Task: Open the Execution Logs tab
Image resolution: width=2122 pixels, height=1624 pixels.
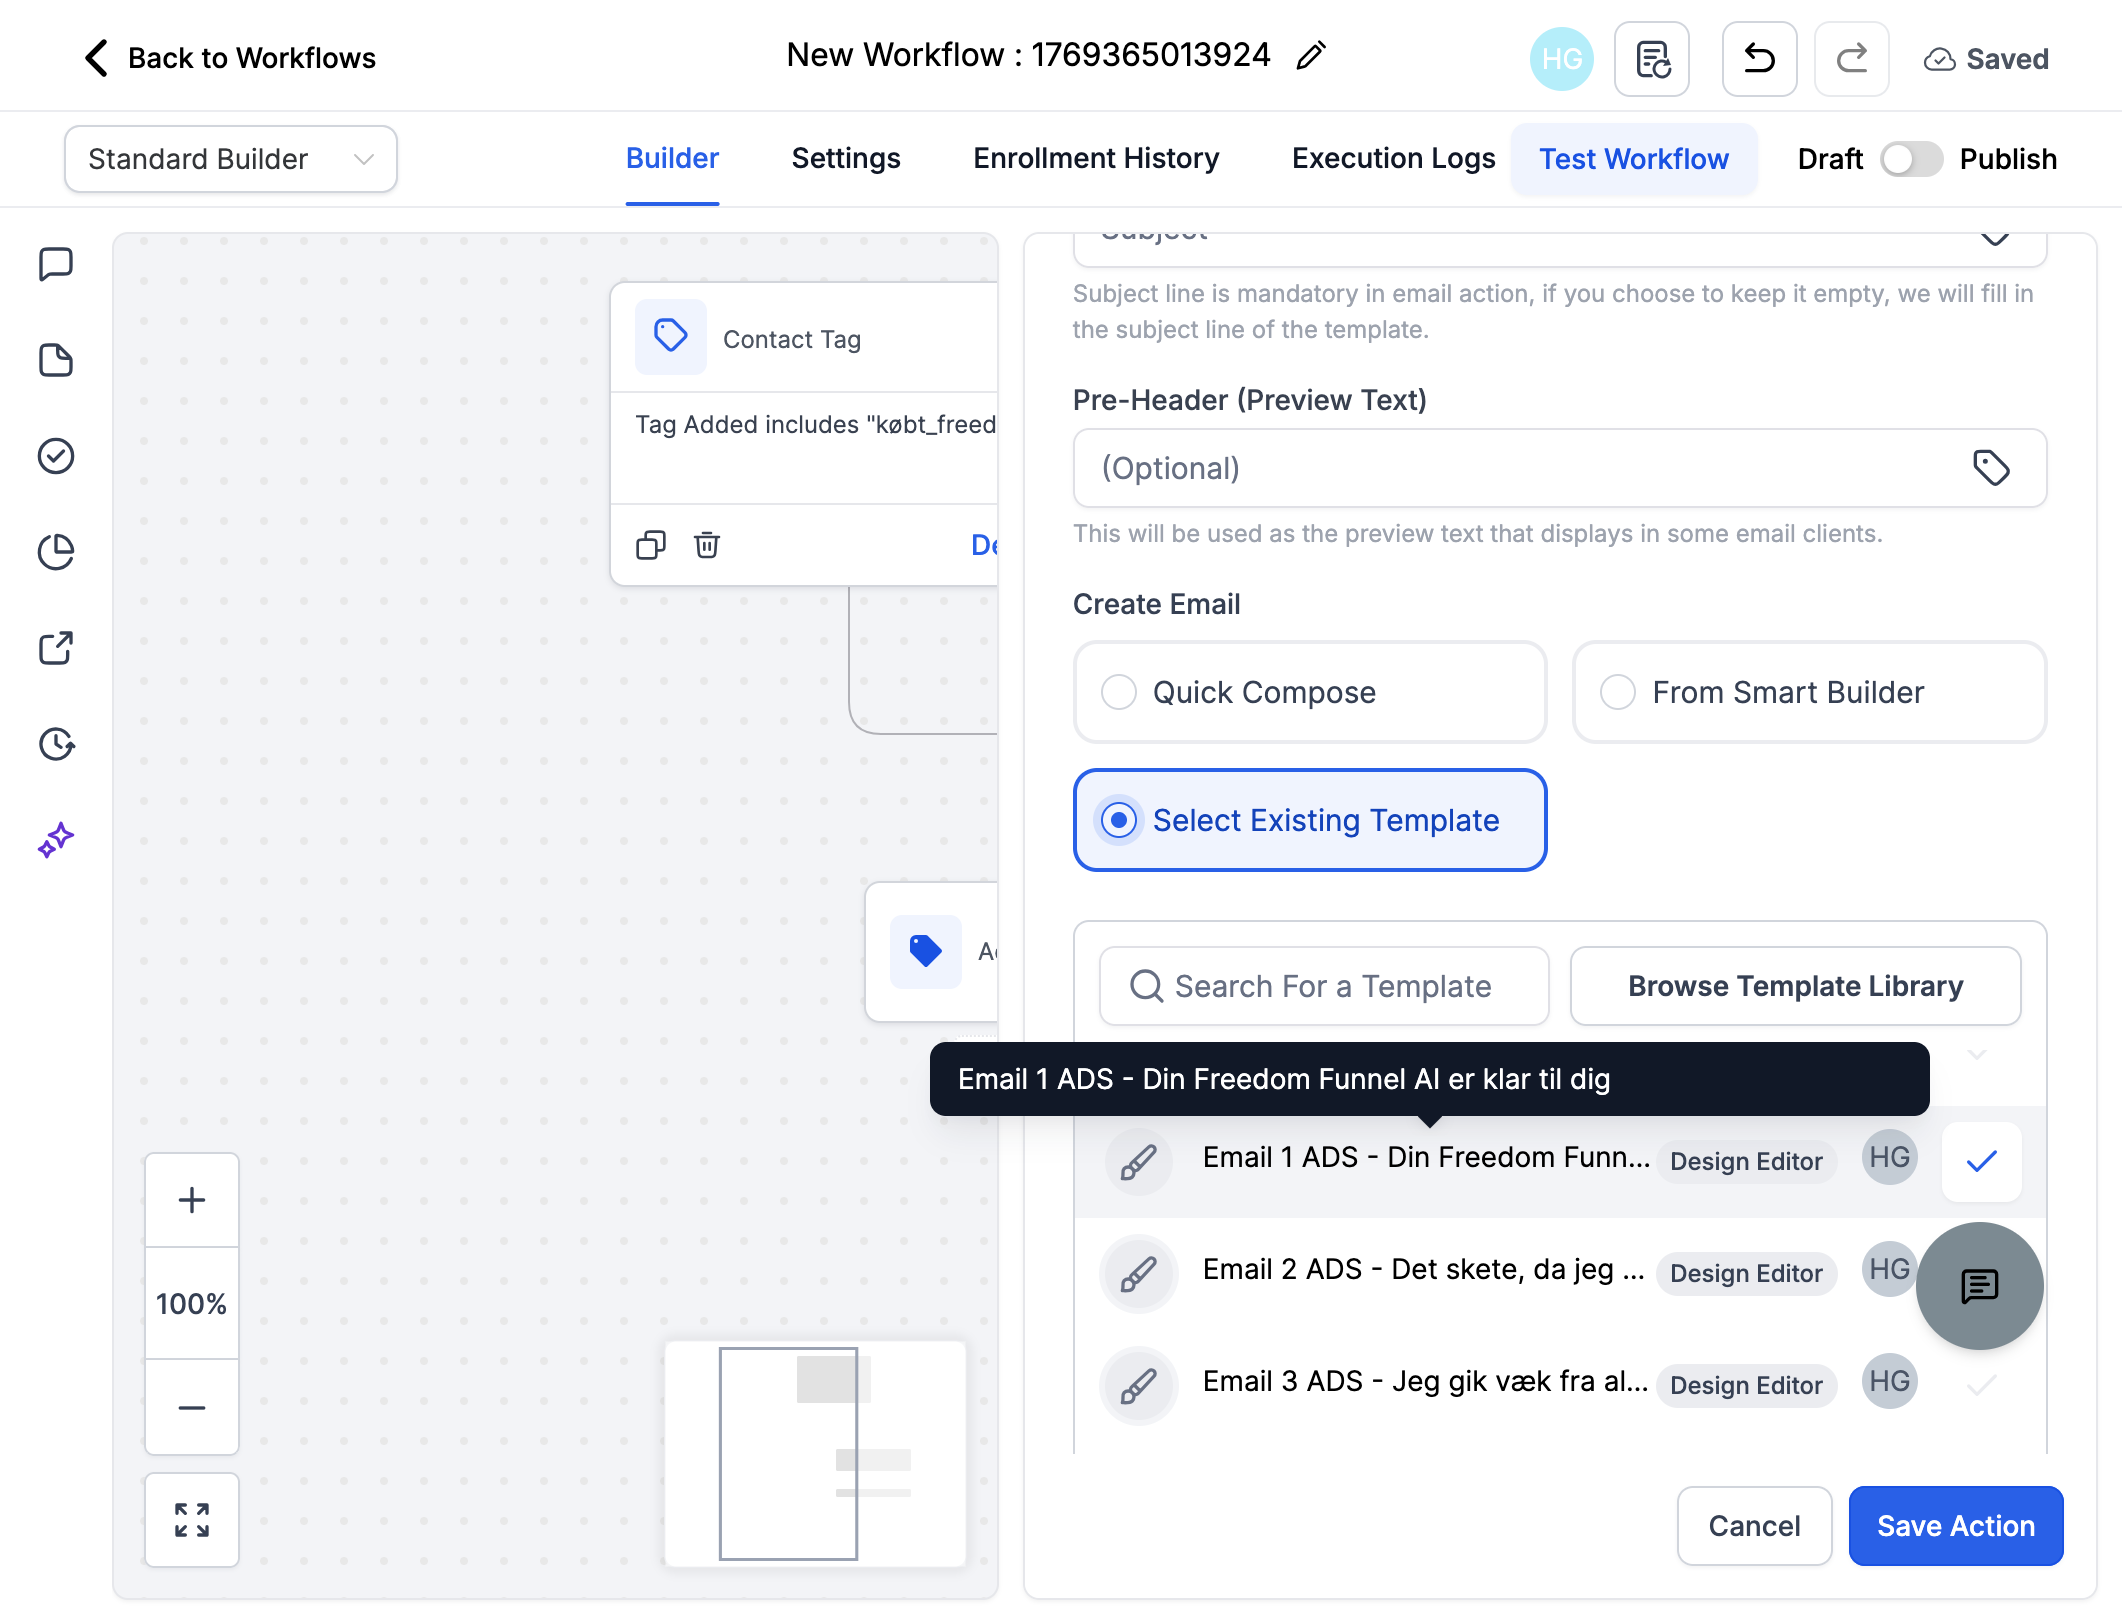Action: (1393, 159)
